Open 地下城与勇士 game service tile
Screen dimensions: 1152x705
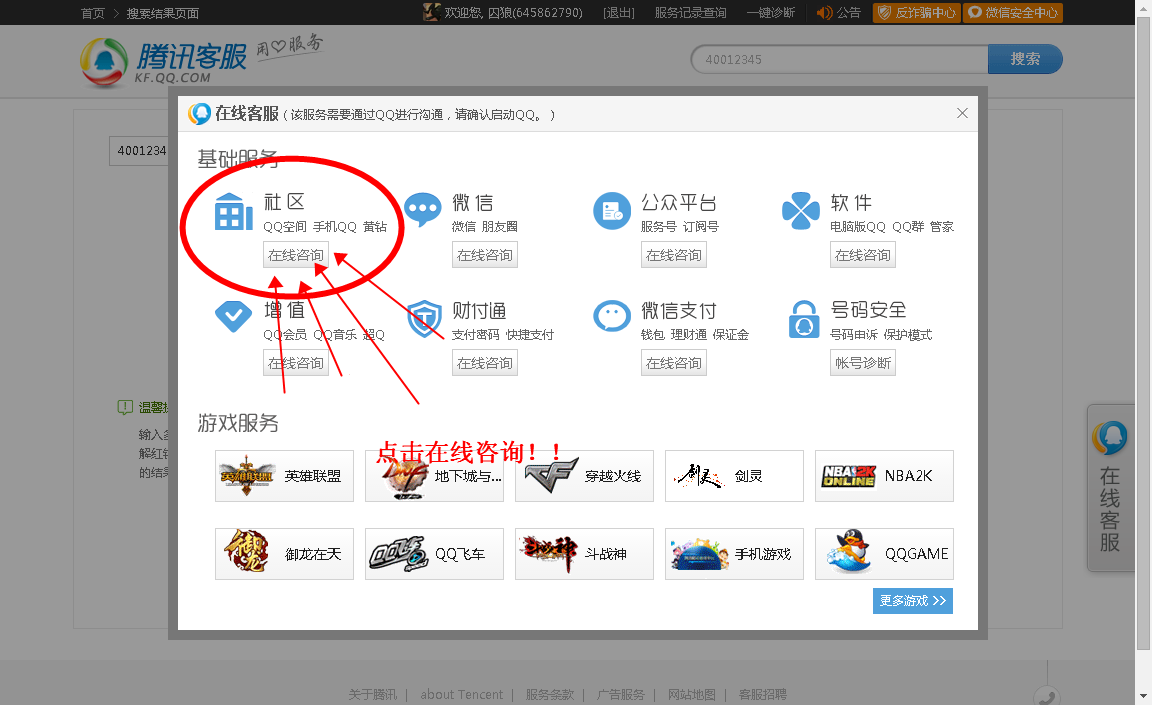[x=434, y=476]
